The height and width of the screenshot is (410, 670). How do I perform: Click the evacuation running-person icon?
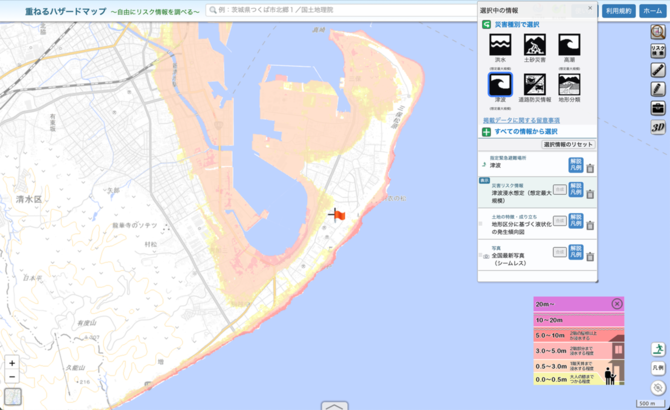click(658, 349)
